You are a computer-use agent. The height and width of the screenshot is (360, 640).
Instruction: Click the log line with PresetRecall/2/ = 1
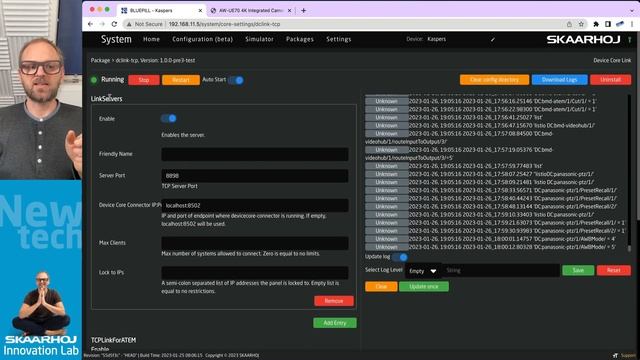pyautogui.click(x=496, y=231)
